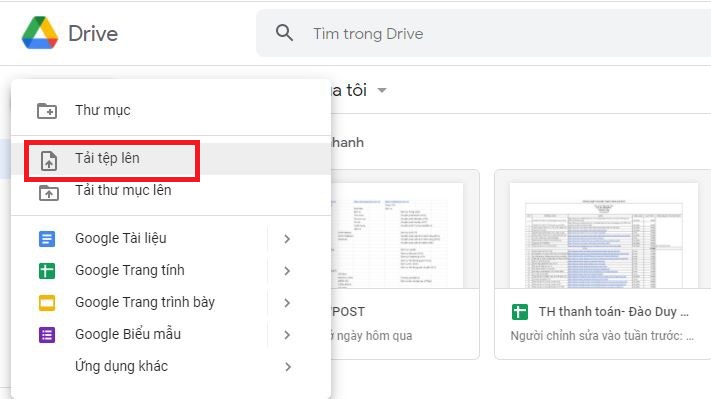This screenshot has width=711, height=399.
Task: Click the Google Drive logo
Action: pos(40,33)
